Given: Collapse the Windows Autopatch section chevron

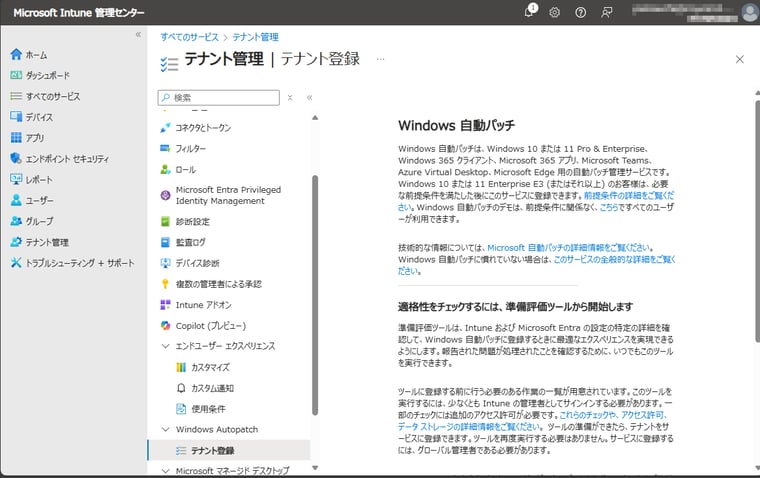Looking at the screenshot, I should pos(165,430).
